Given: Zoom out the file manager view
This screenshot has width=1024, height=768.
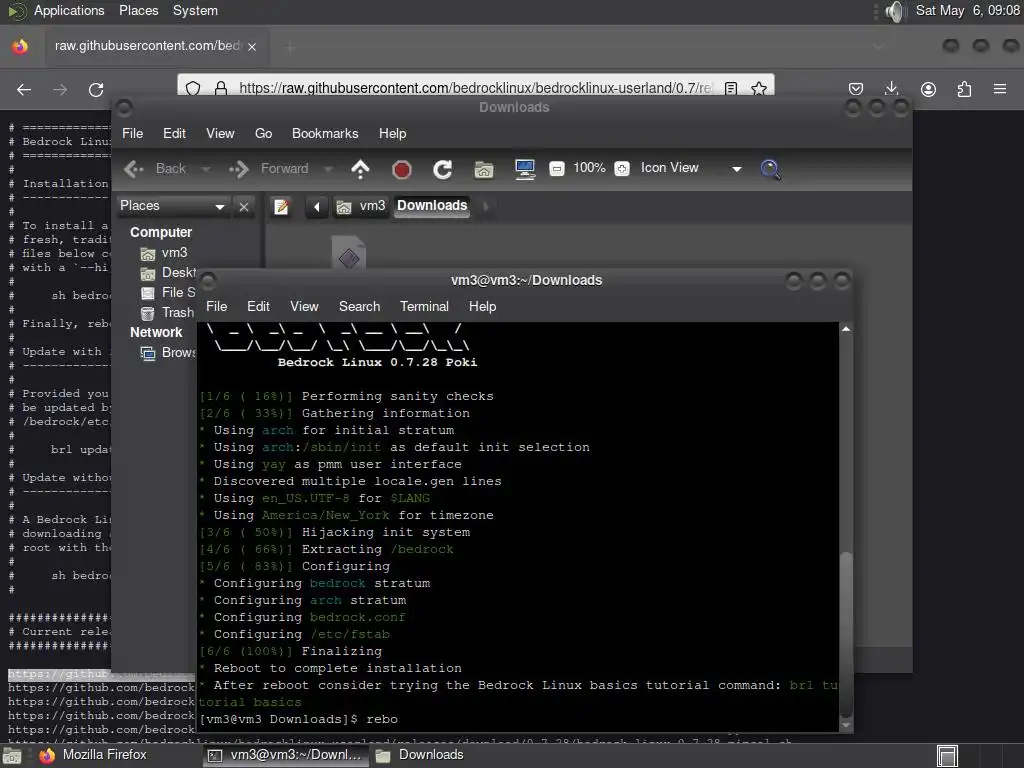Looking at the screenshot, I should coord(556,168).
